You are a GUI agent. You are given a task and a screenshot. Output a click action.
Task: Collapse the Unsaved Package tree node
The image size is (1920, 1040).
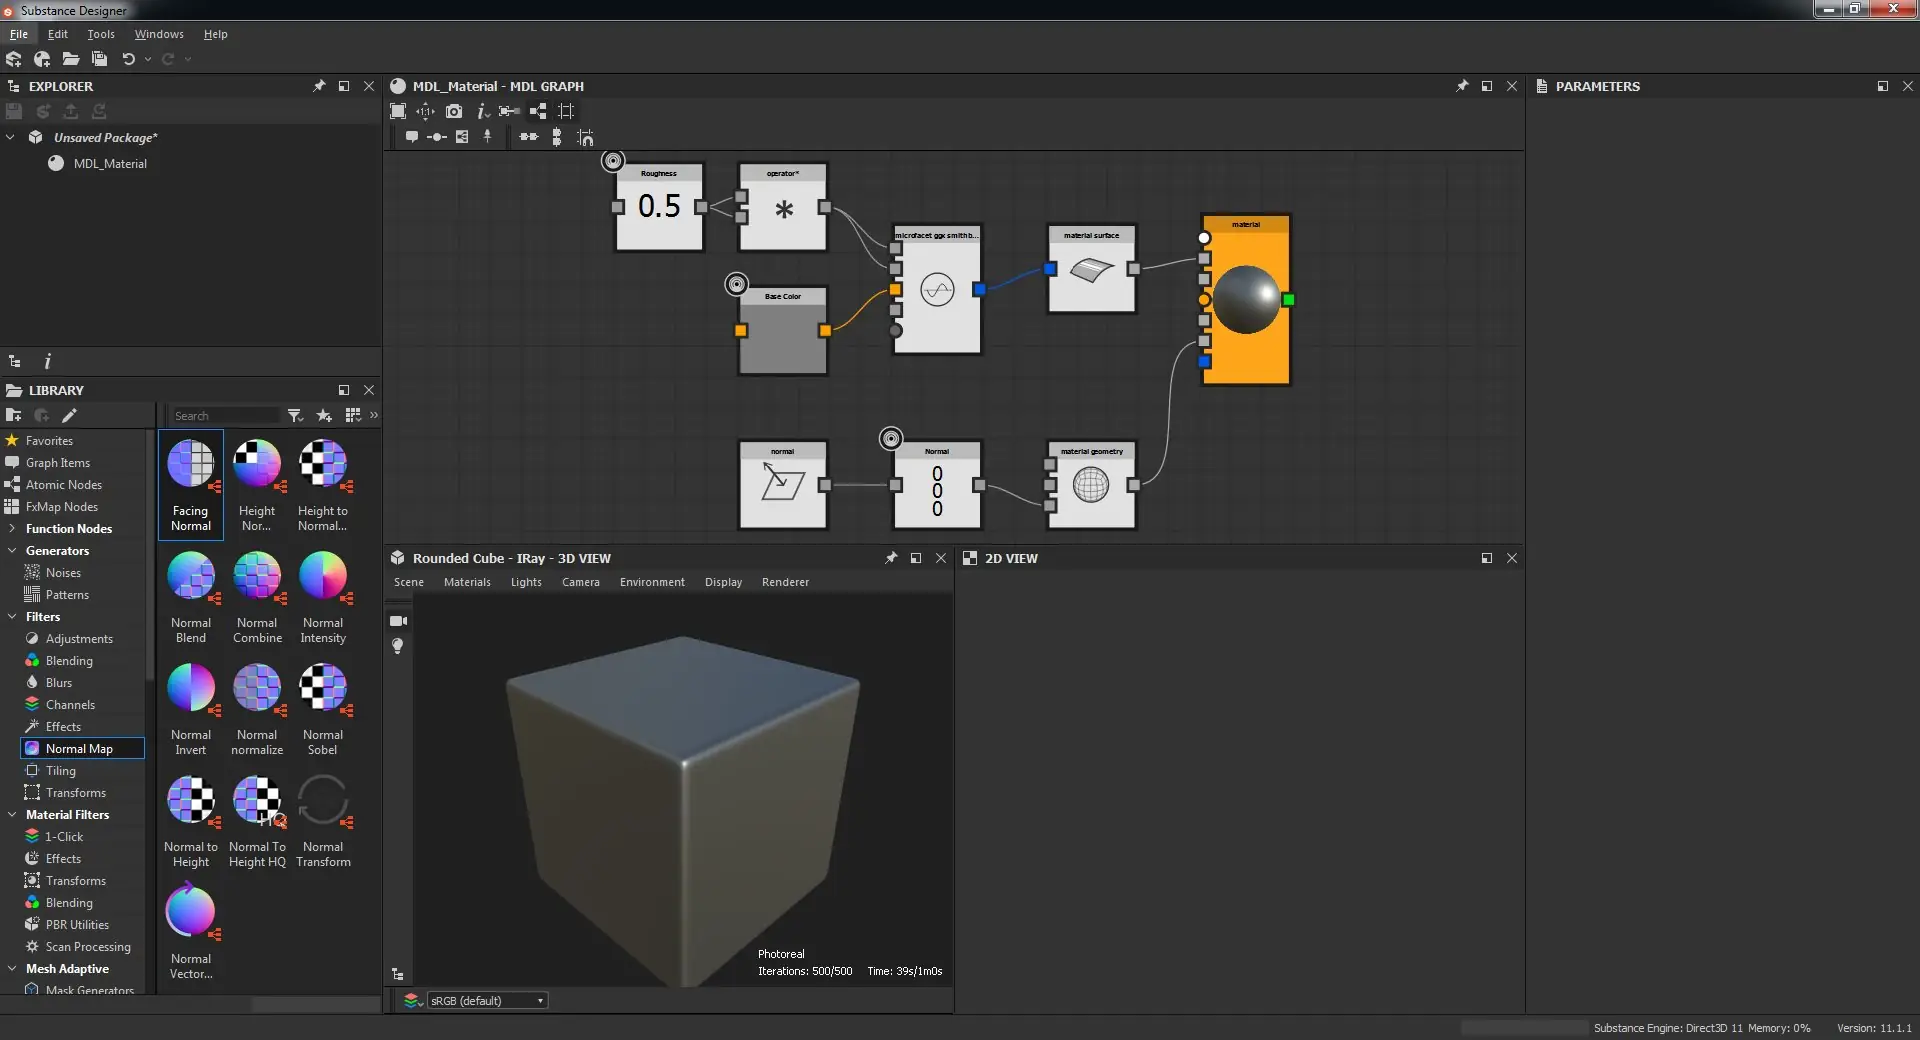[x=11, y=137]
